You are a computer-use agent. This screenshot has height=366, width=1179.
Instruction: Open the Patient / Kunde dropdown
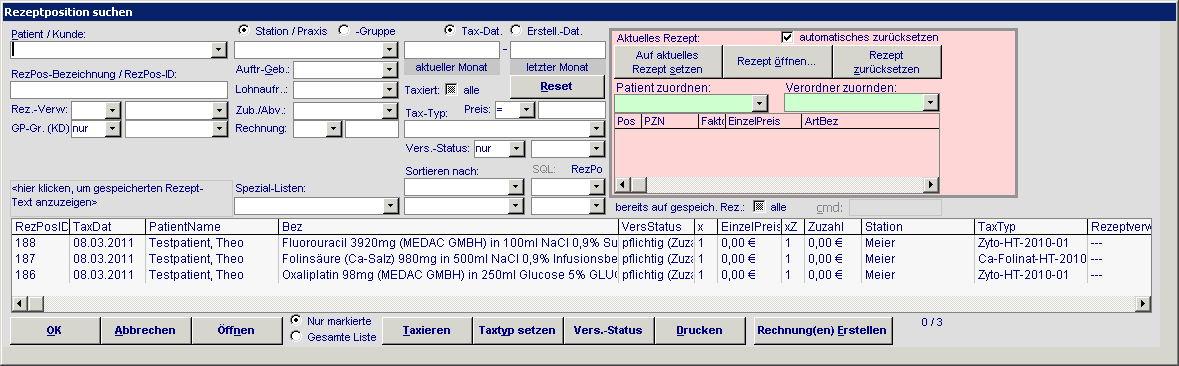tap(219, 50)
